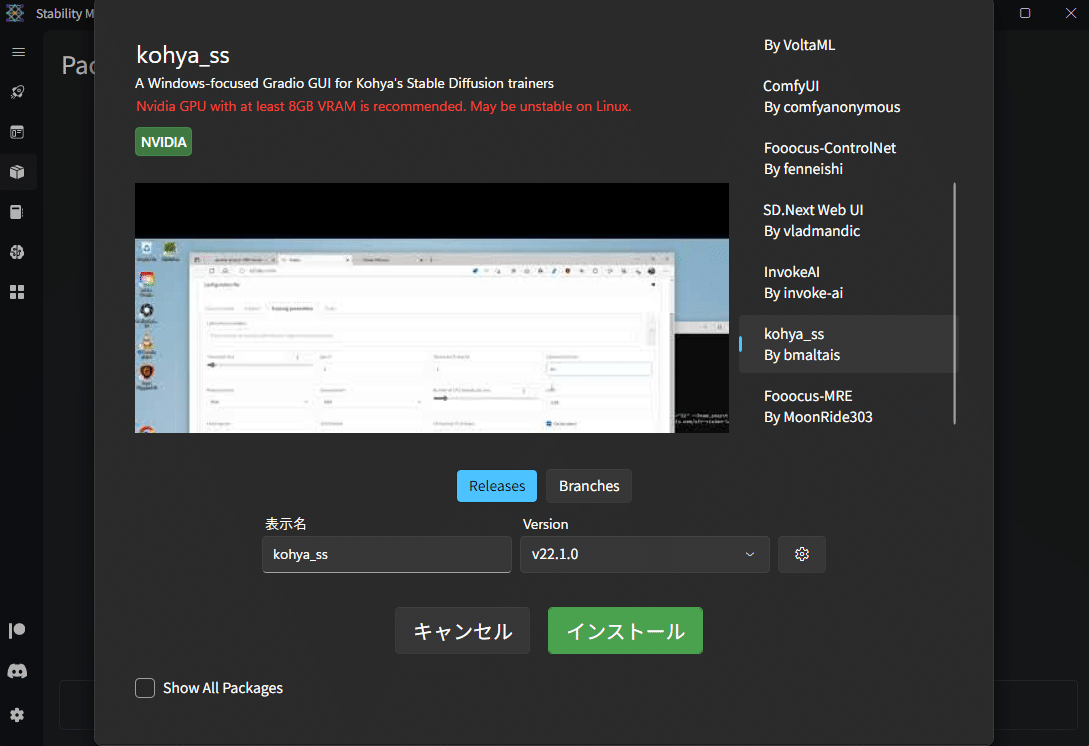Select SD.Next Web UI package
The height and width of the screenshot is (746, 1089).
pos(847,220)
